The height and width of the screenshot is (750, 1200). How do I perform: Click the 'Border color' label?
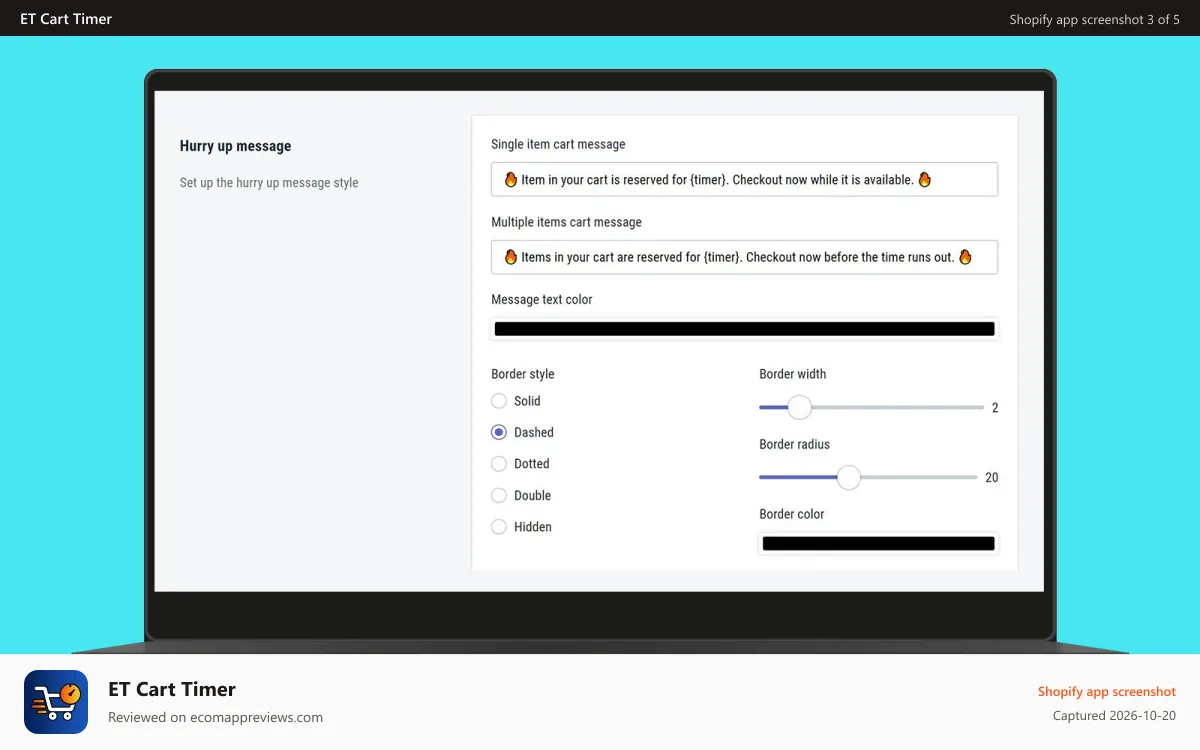tap(791, 514)
